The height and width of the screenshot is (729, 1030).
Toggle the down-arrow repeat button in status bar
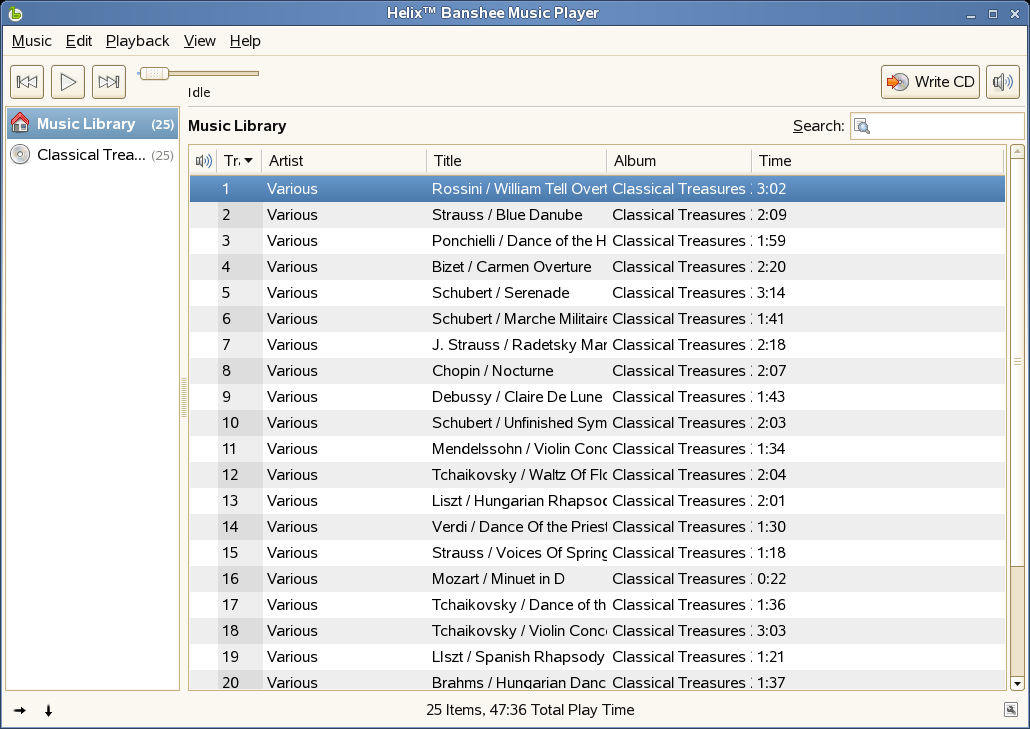48,711
